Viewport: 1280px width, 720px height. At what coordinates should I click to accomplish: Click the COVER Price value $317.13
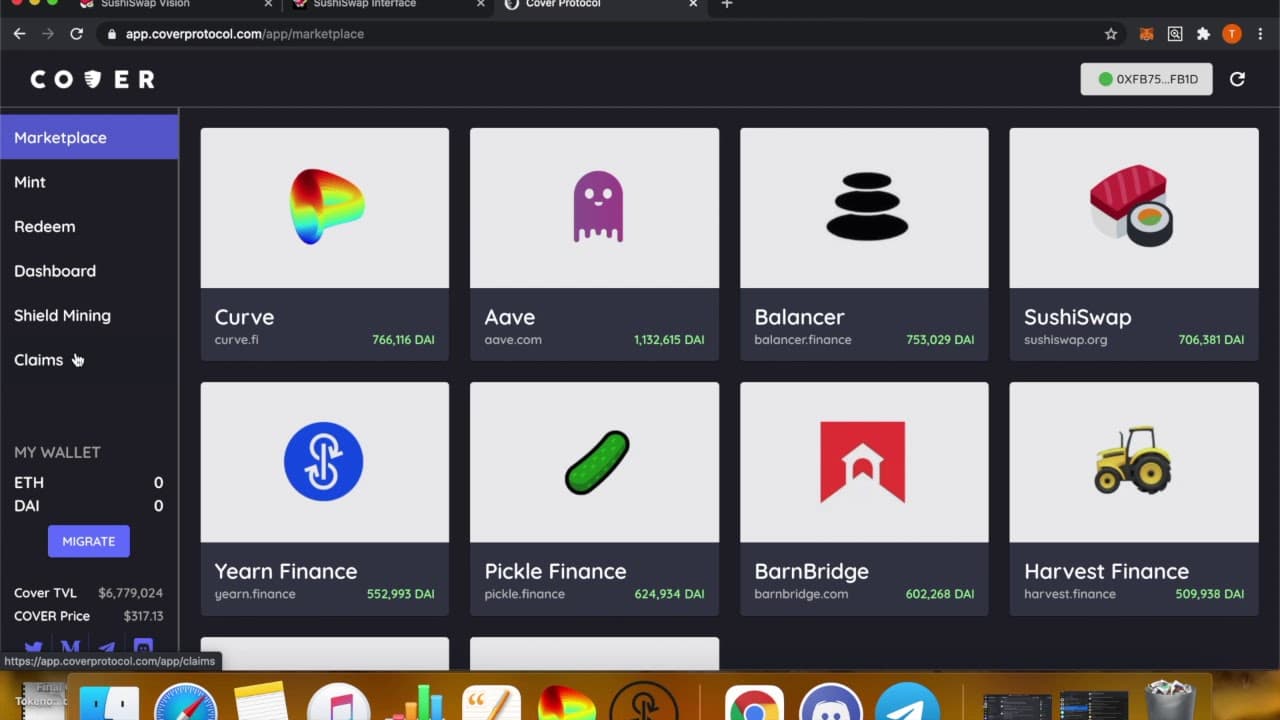[143, 616]
